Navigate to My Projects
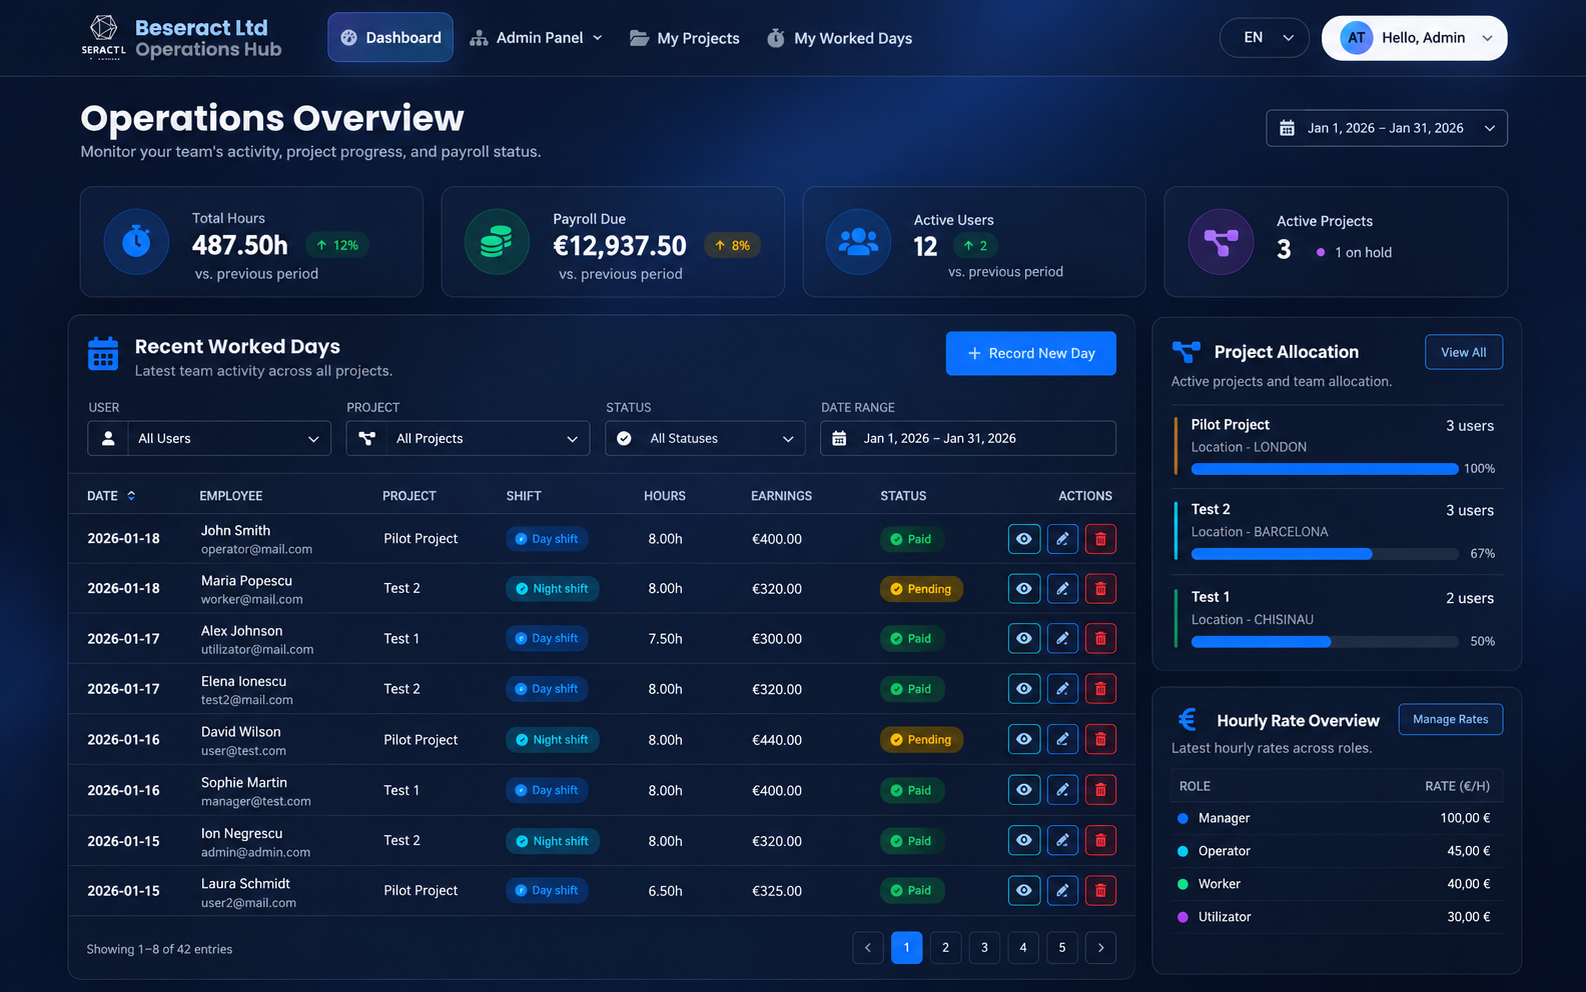The image size is (1586, 992). click(685, 38)
